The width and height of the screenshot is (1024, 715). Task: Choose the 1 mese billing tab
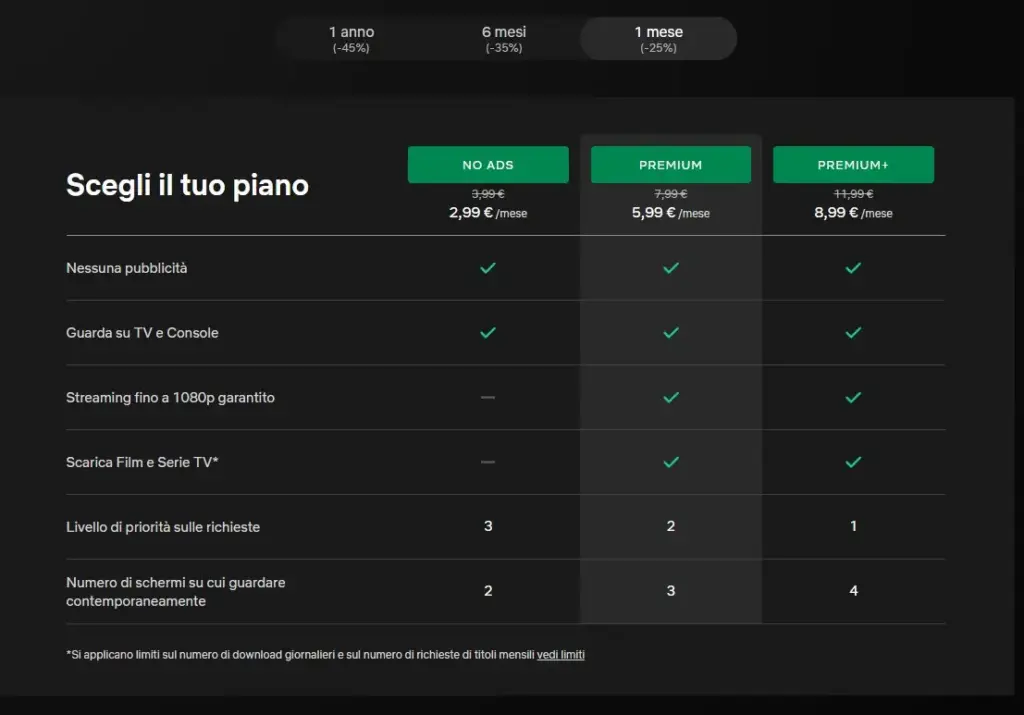coord(658,39)
